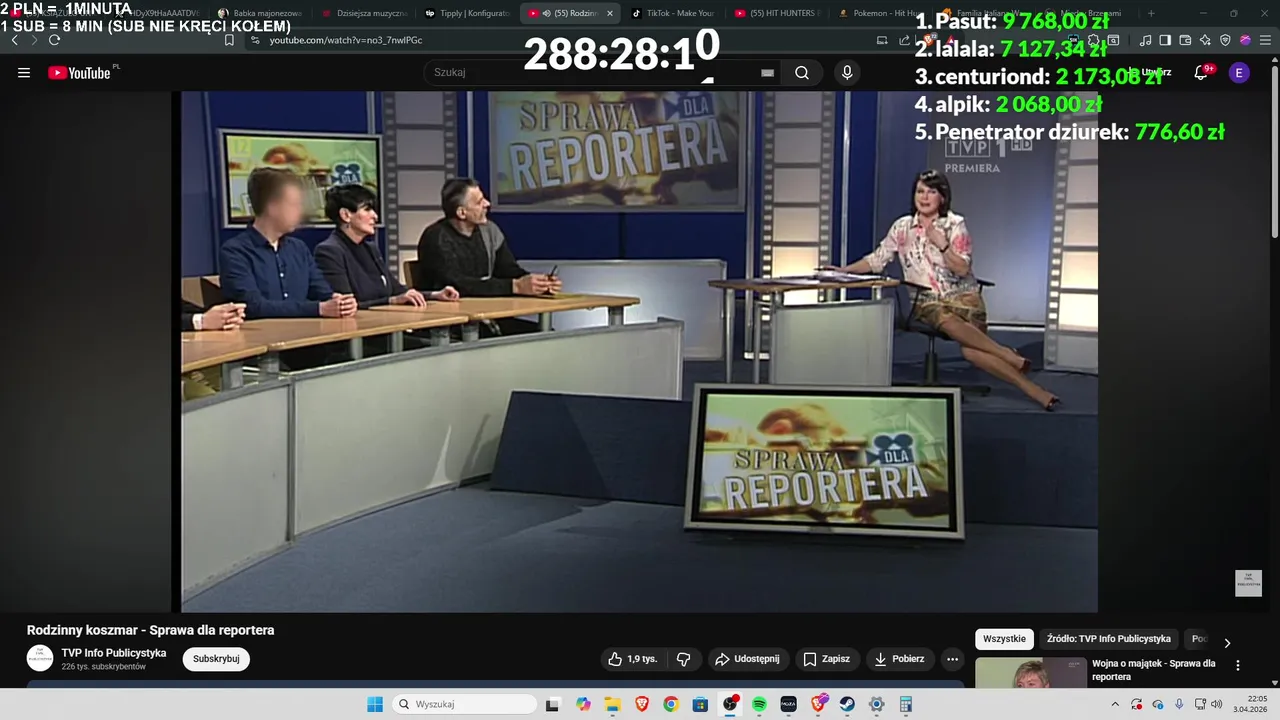This screenshot has height=720, width=1280.
Task: Switch to Dzisiejsza muzyczna browser tab
Action: click(x=365, y=13)
